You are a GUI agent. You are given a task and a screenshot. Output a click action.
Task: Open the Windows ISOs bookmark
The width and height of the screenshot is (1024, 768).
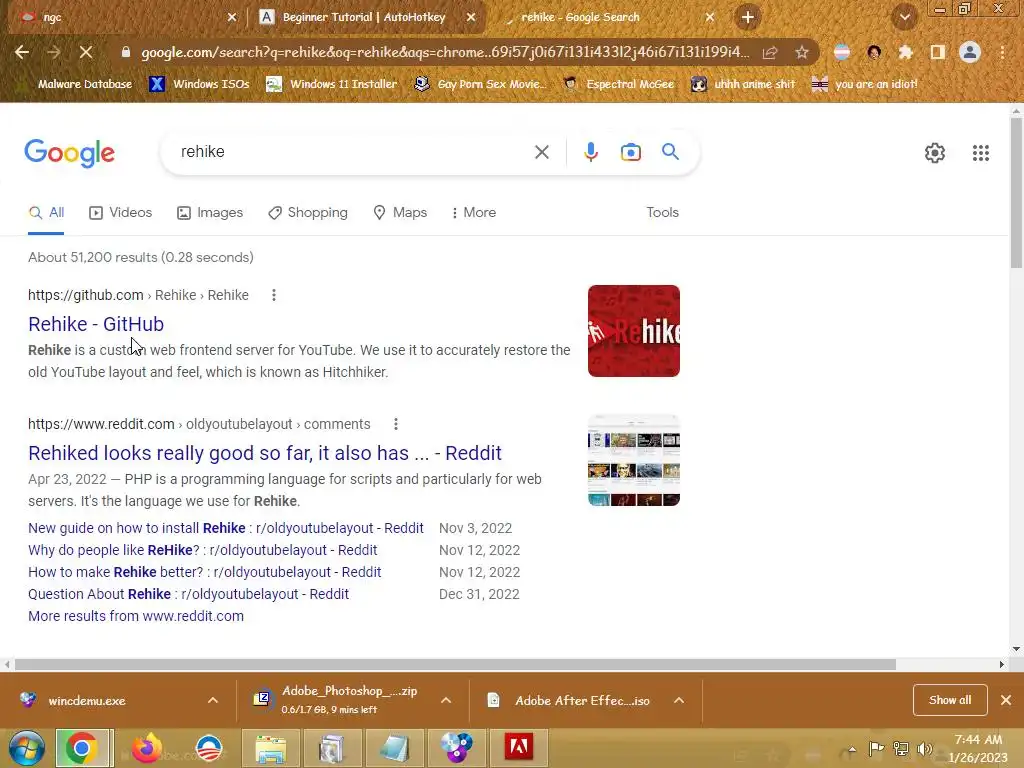[x=200, y=84]
